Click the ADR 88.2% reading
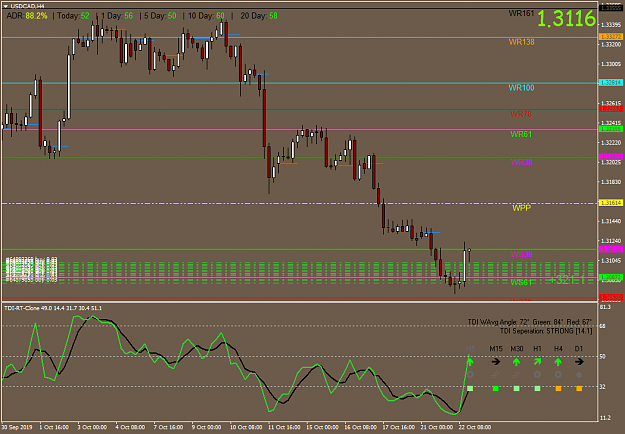Screen dimensions: 625x434 pos(27,16)
